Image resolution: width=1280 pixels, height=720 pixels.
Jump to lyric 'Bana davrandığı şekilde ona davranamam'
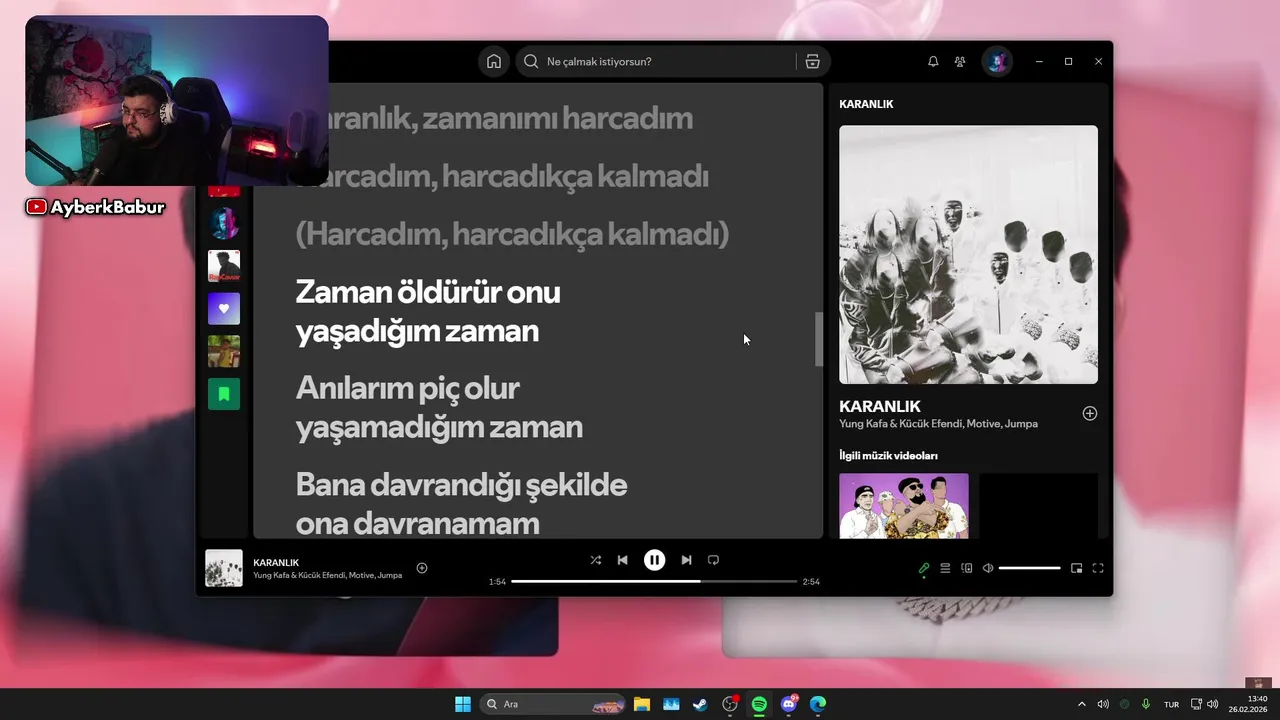click(461, 503)
